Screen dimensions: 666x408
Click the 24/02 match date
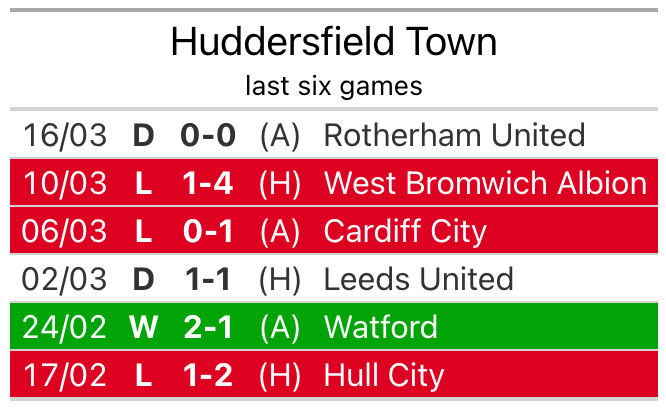(65, 327)
